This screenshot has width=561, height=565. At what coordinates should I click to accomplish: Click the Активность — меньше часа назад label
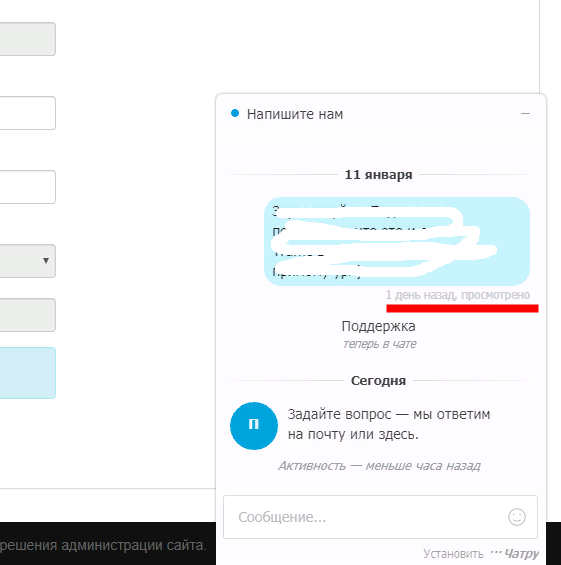tap(379, 466)
